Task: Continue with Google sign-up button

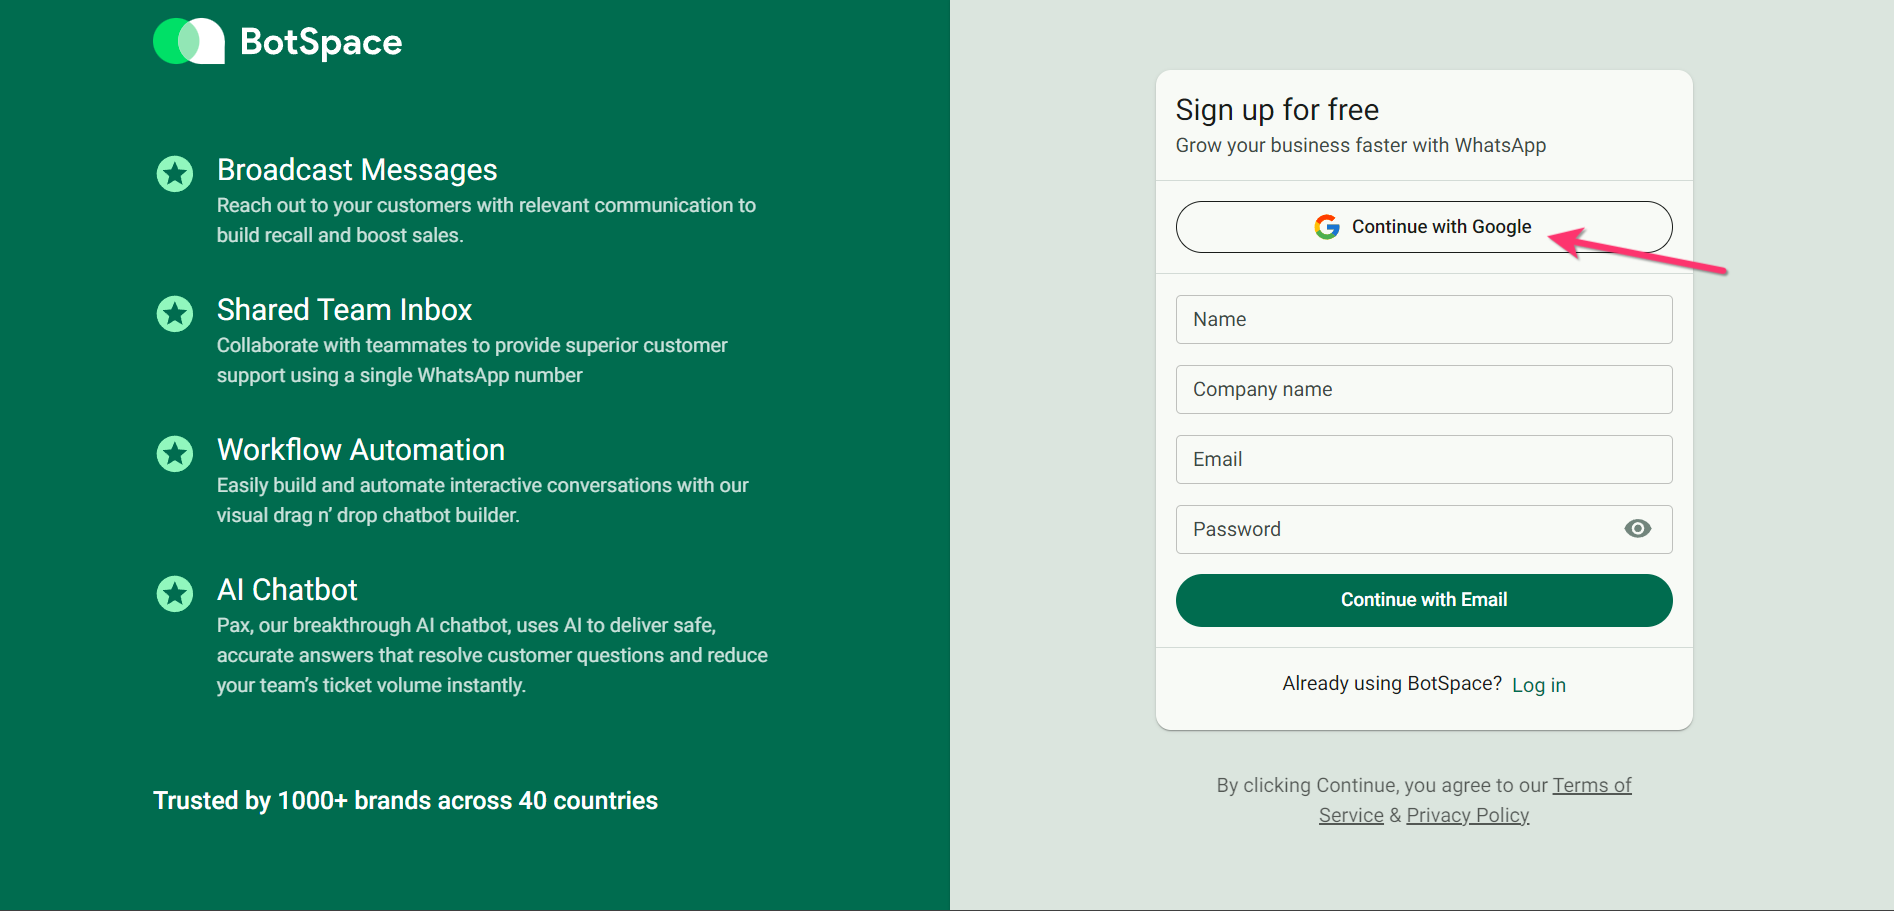Action: point(1424,227)
